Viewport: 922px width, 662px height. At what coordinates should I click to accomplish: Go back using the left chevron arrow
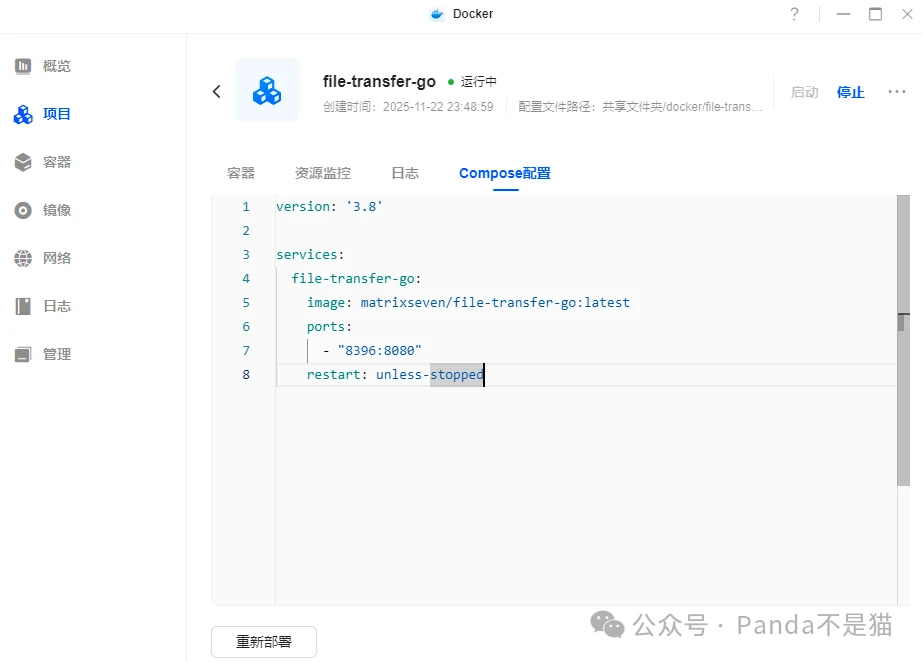coord(217,91)
